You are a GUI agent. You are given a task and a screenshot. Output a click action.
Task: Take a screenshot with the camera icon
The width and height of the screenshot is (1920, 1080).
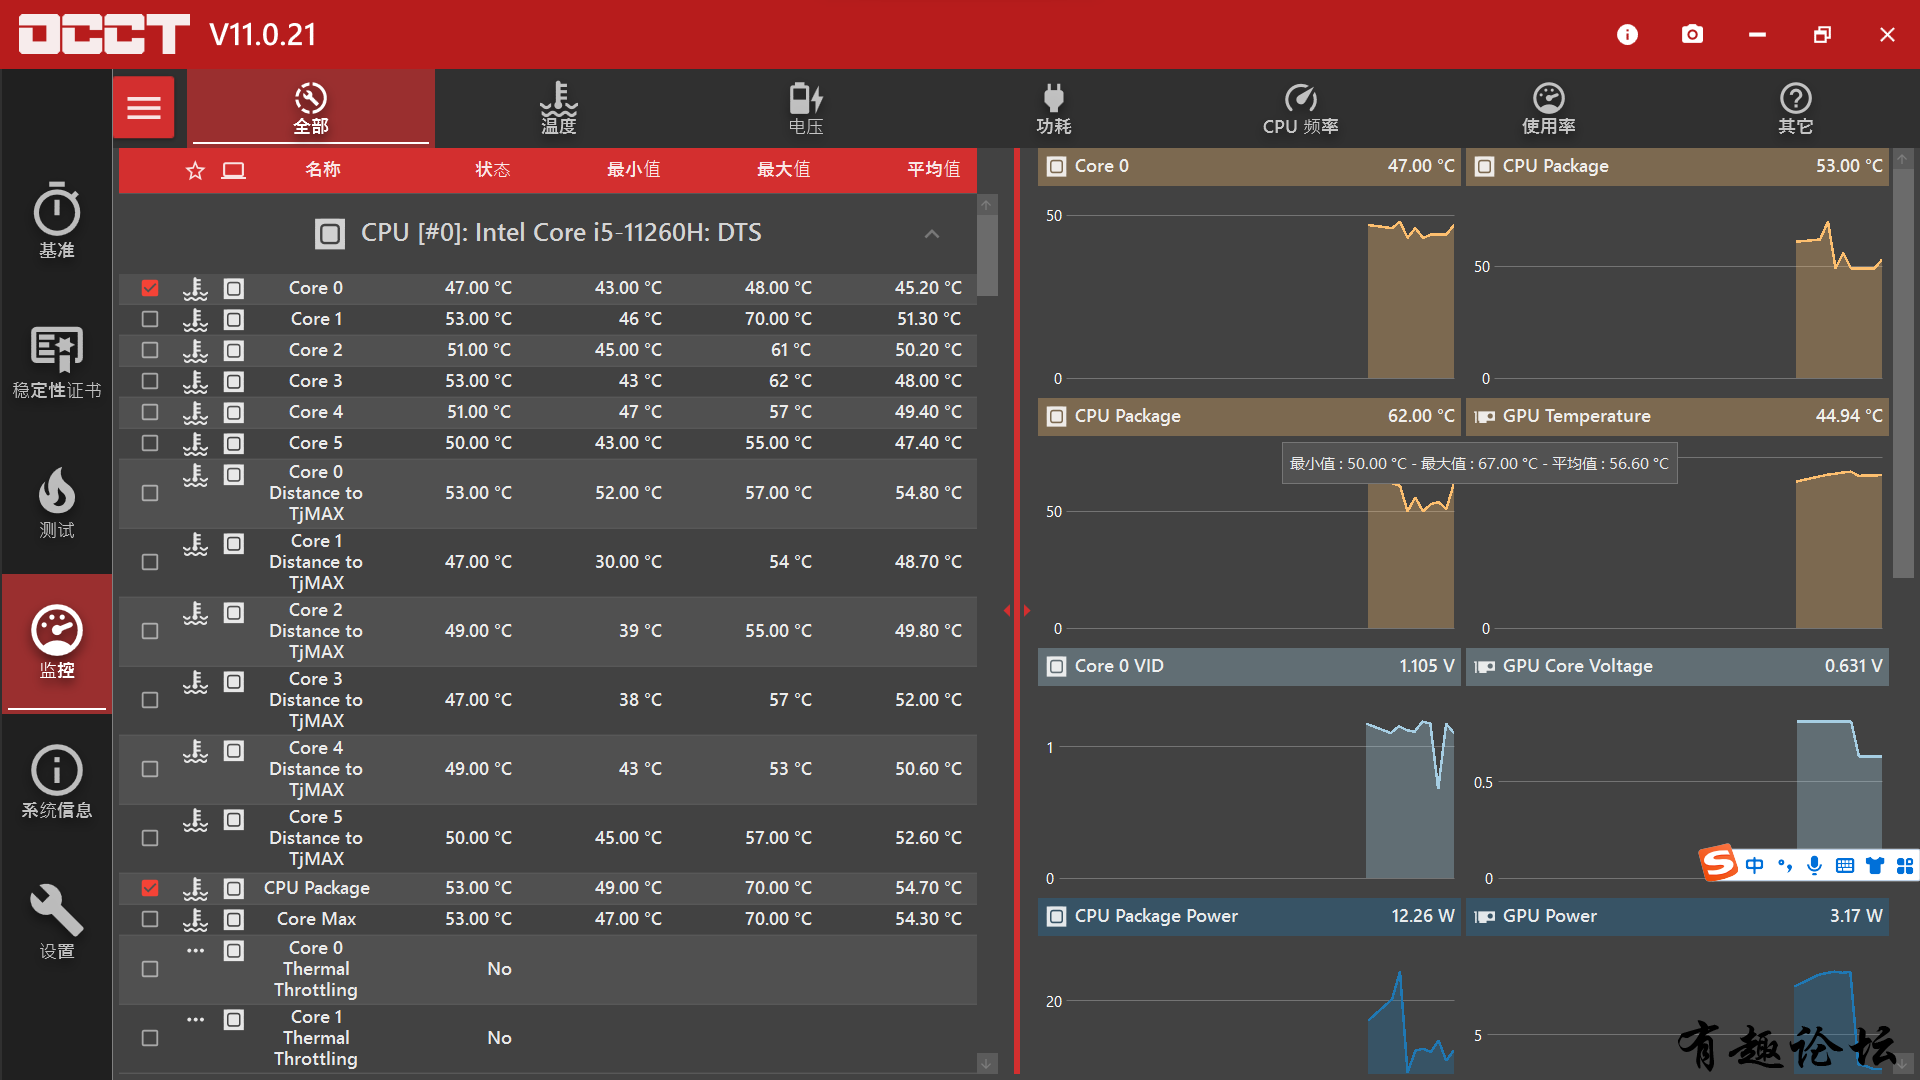point(1692,35)
